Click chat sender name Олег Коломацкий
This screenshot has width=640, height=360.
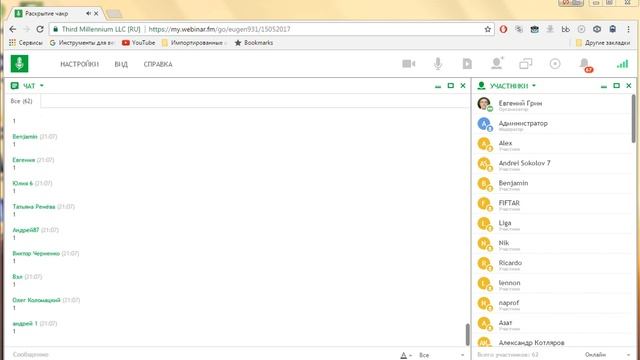(36, 300)
